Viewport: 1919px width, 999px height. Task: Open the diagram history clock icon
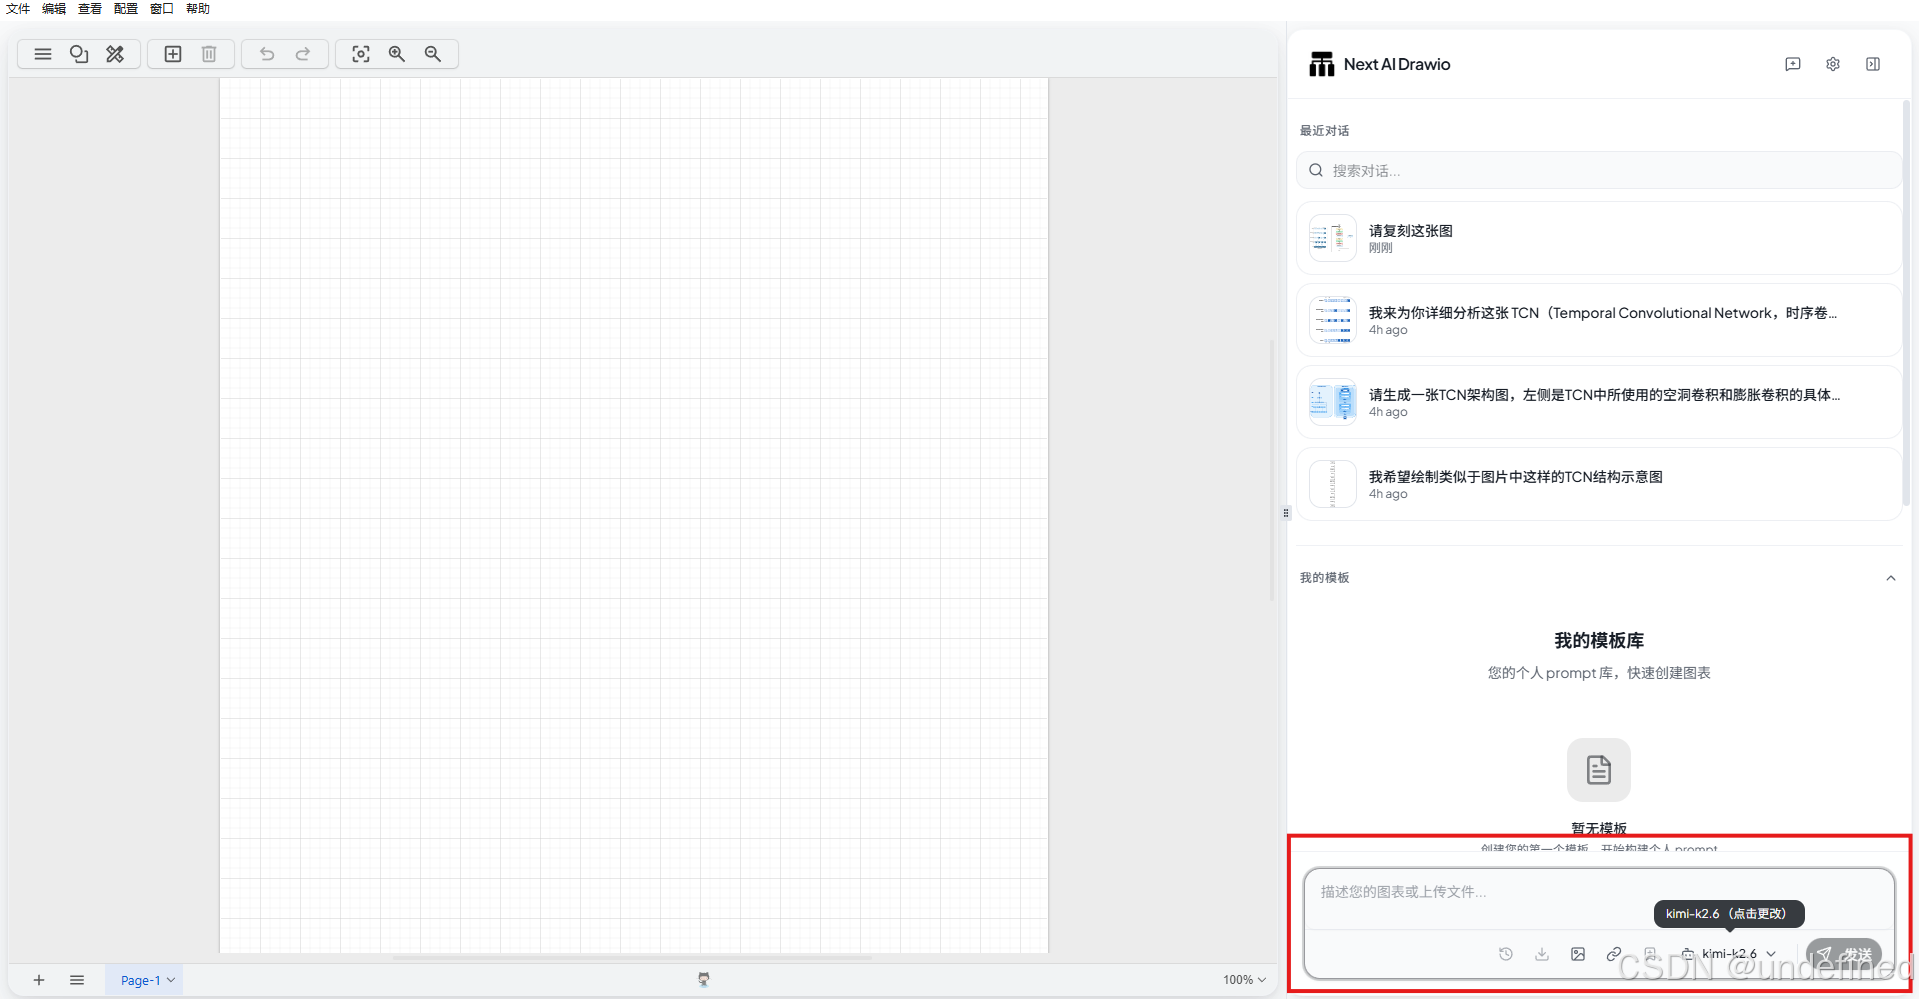click(x=1506, y=954)
